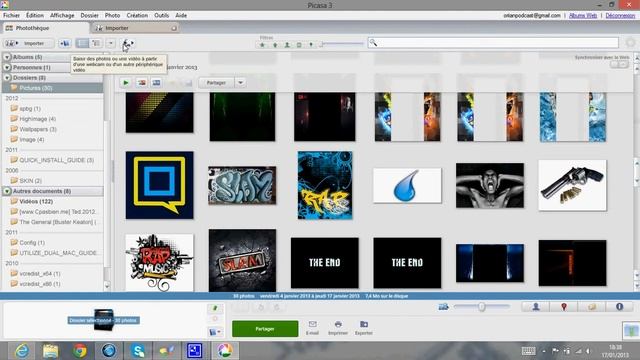Open Chrome from the taskbar
The width and height of the screenshot is (640, 360).
[x=80, y=351]
